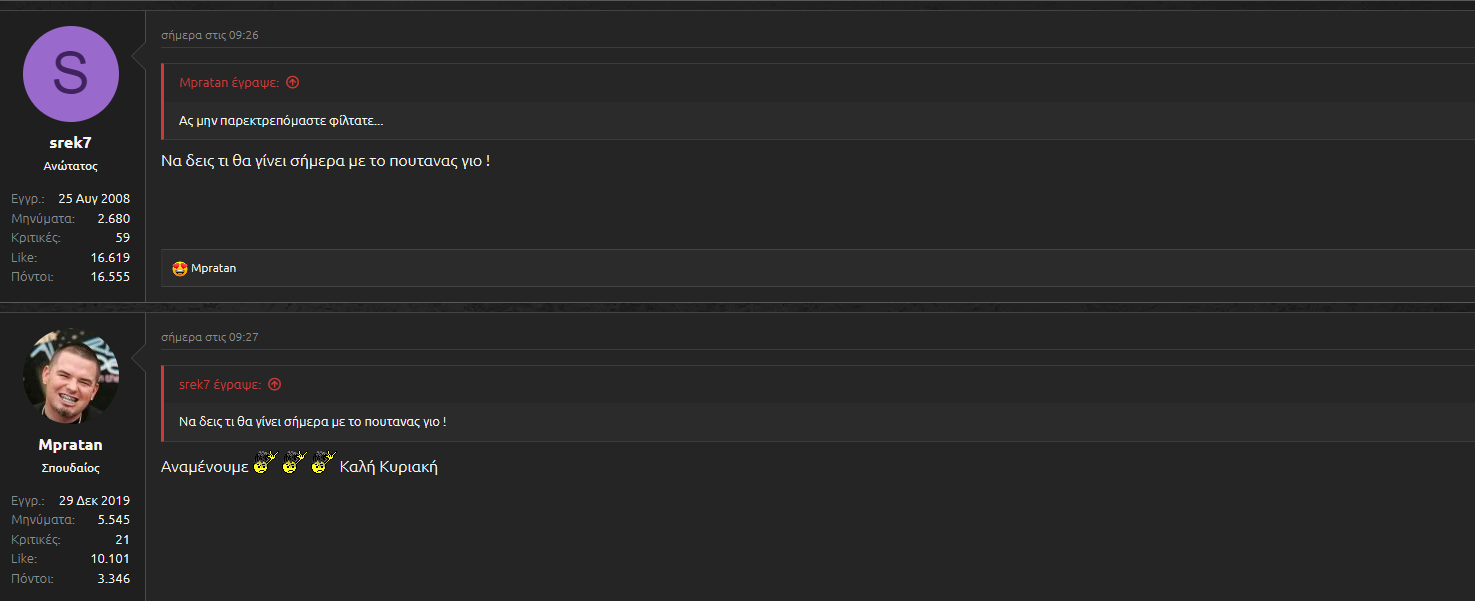Open srek7's message count 2.680
The height and width of the screenshot is (601, 1475).
[113, 218]
